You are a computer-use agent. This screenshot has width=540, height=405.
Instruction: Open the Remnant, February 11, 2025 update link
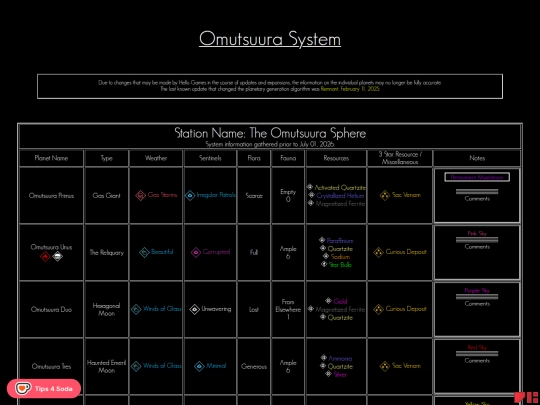pos(350,89)
